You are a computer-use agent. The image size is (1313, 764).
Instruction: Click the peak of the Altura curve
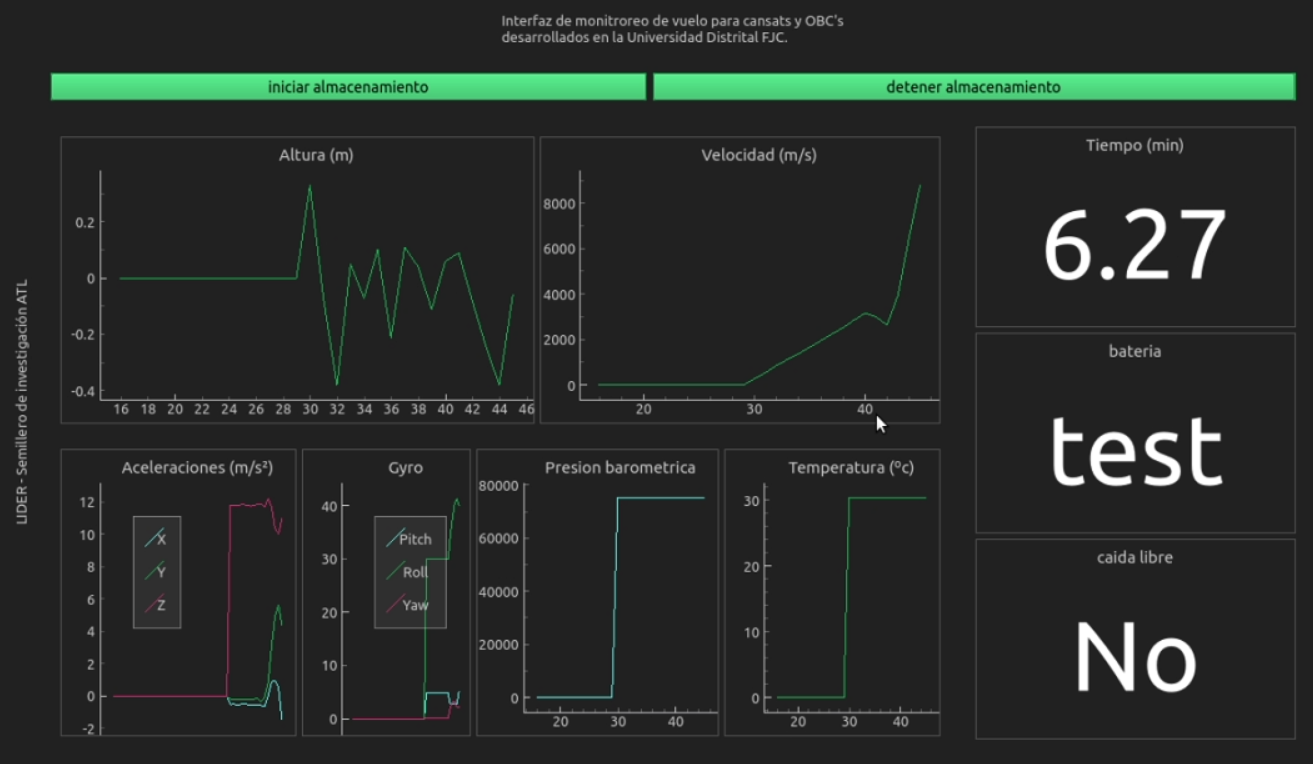click(x=310, y=185)
